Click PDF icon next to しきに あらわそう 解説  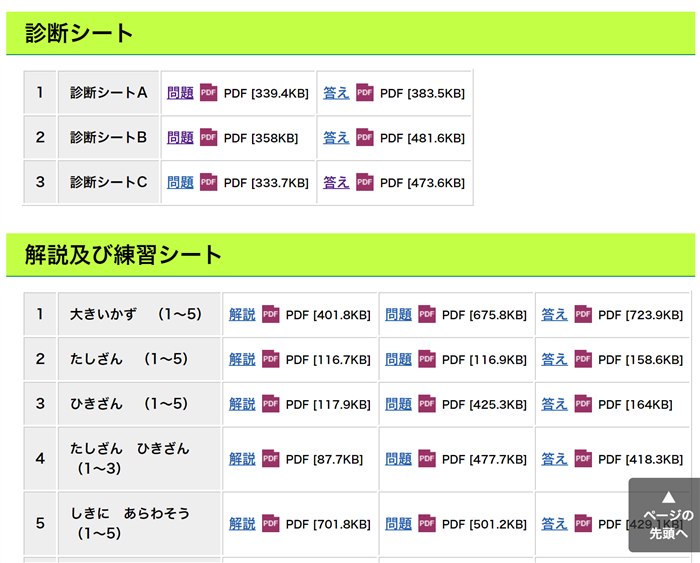coord(270,524)
